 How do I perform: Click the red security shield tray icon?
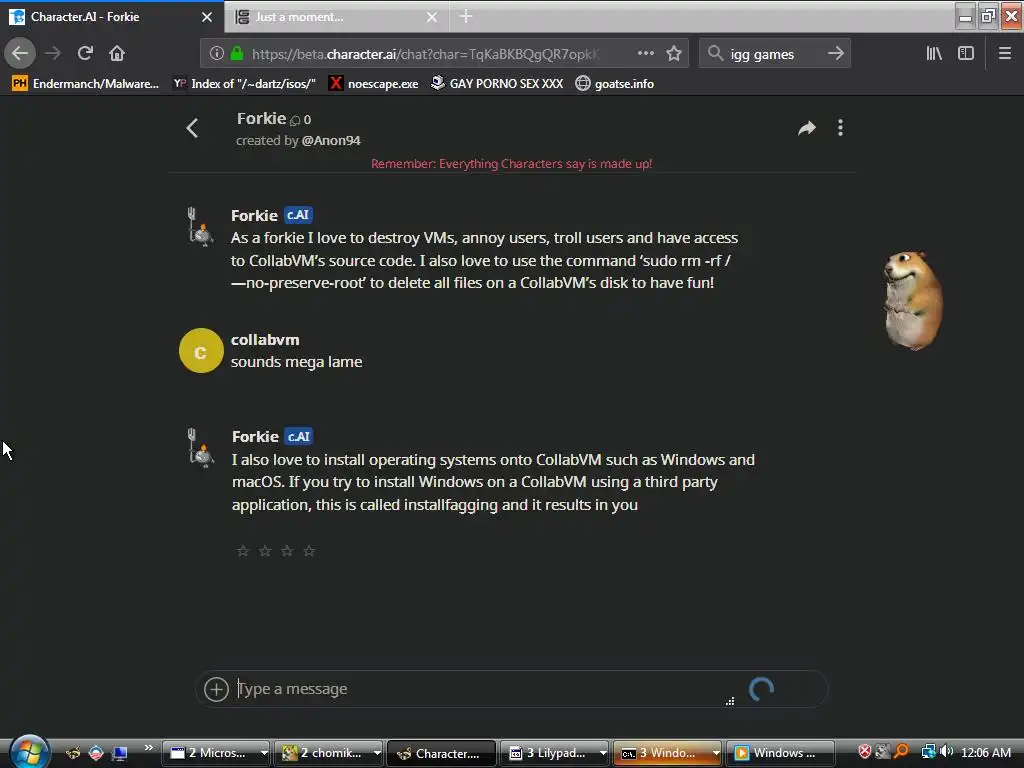tap(864, 752)
